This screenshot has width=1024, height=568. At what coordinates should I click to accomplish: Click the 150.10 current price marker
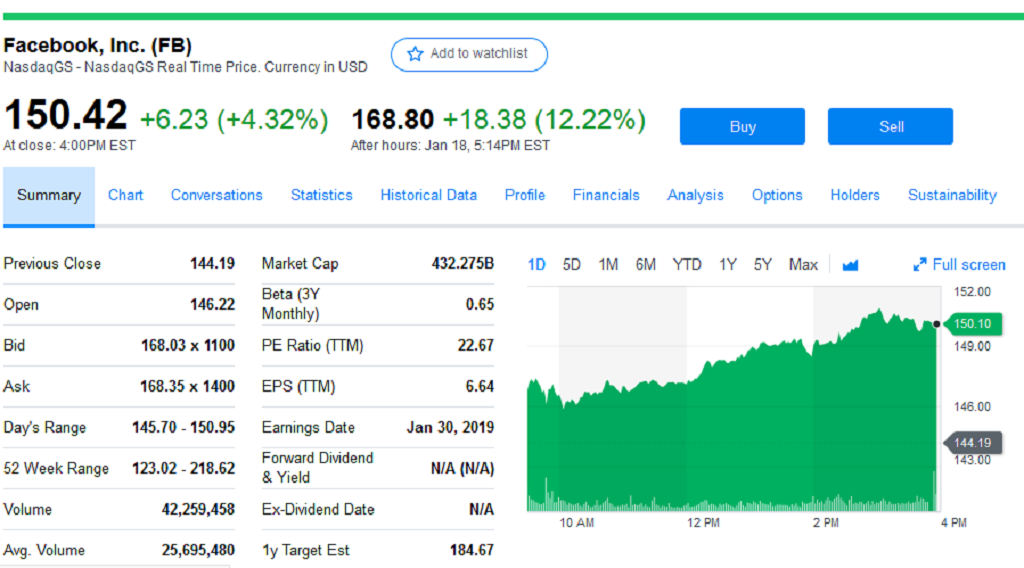[972, 324]
